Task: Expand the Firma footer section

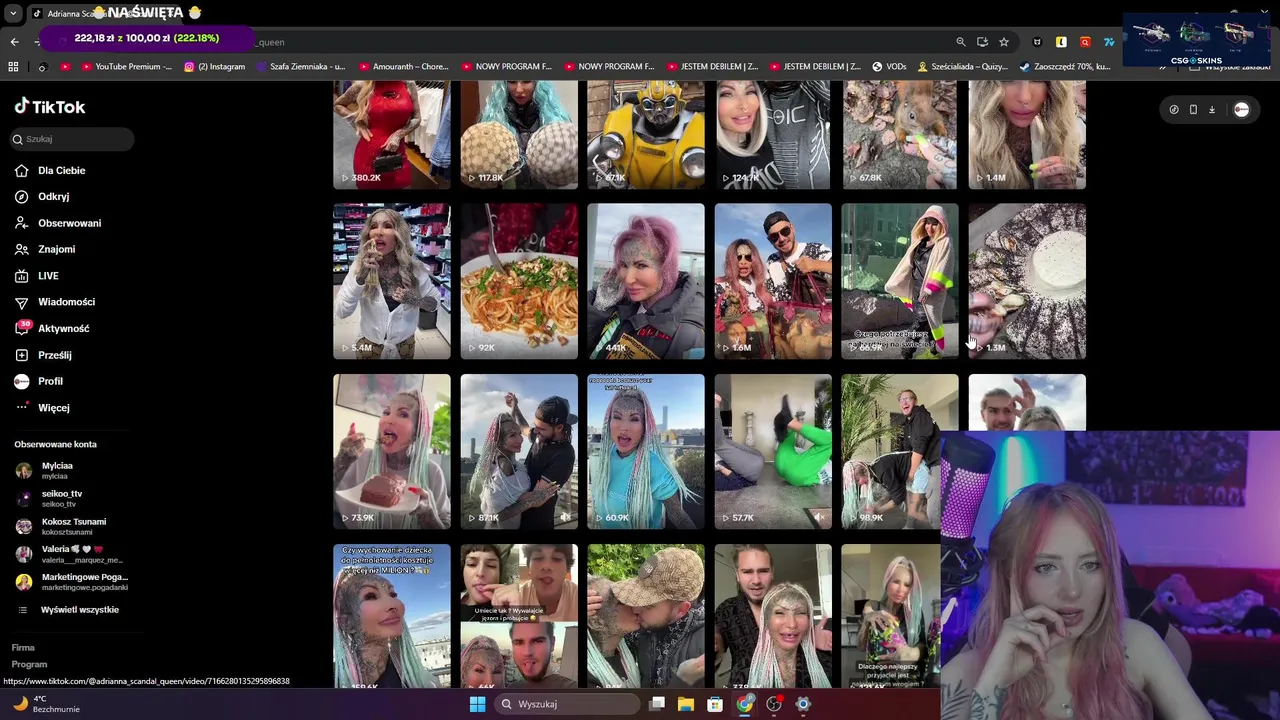Action: 23,648
